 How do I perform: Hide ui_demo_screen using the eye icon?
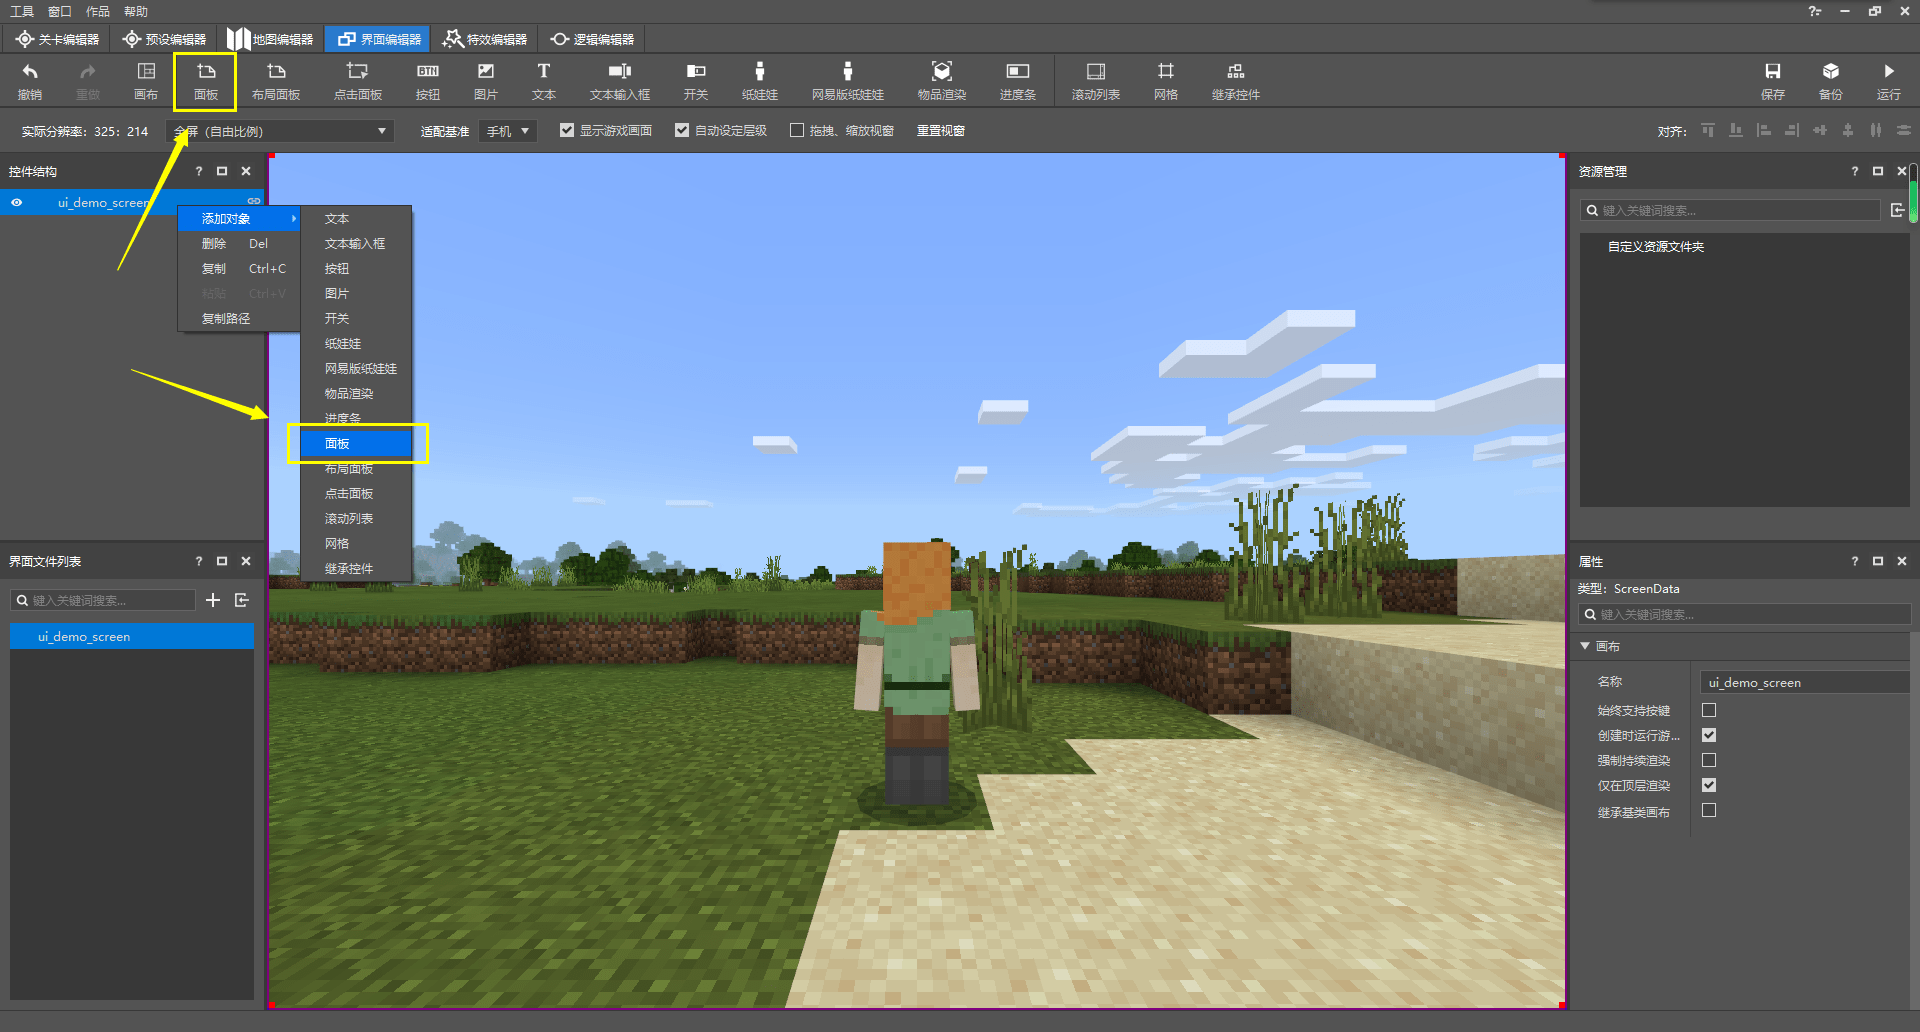pos(17,202)
